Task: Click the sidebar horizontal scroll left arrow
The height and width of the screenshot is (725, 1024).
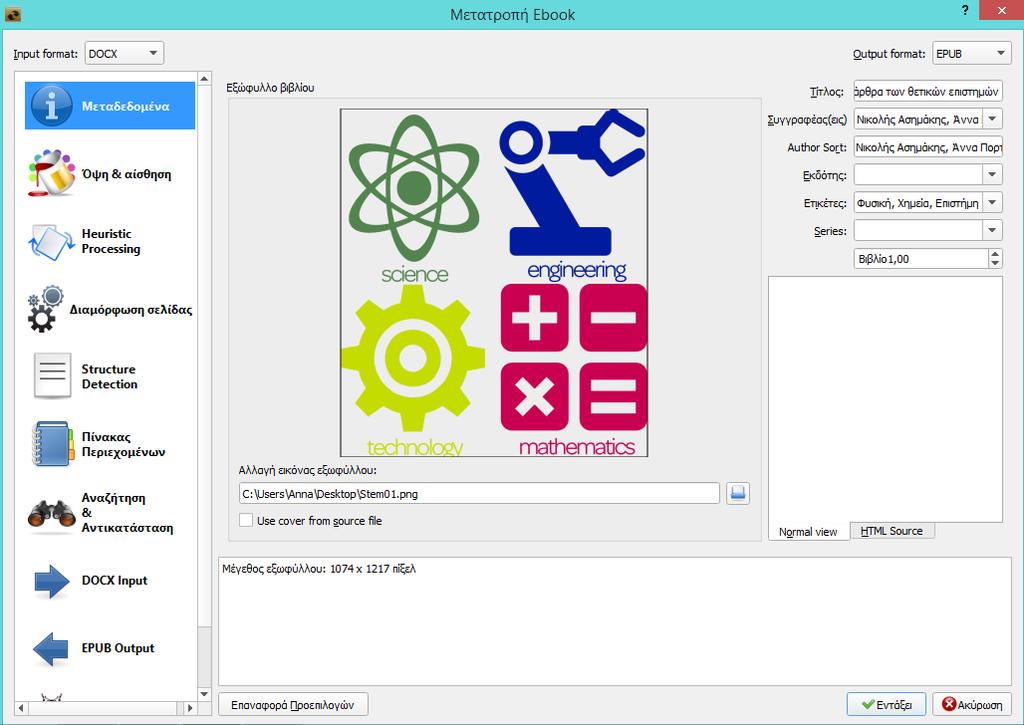Action: click(x=21, y=707)
